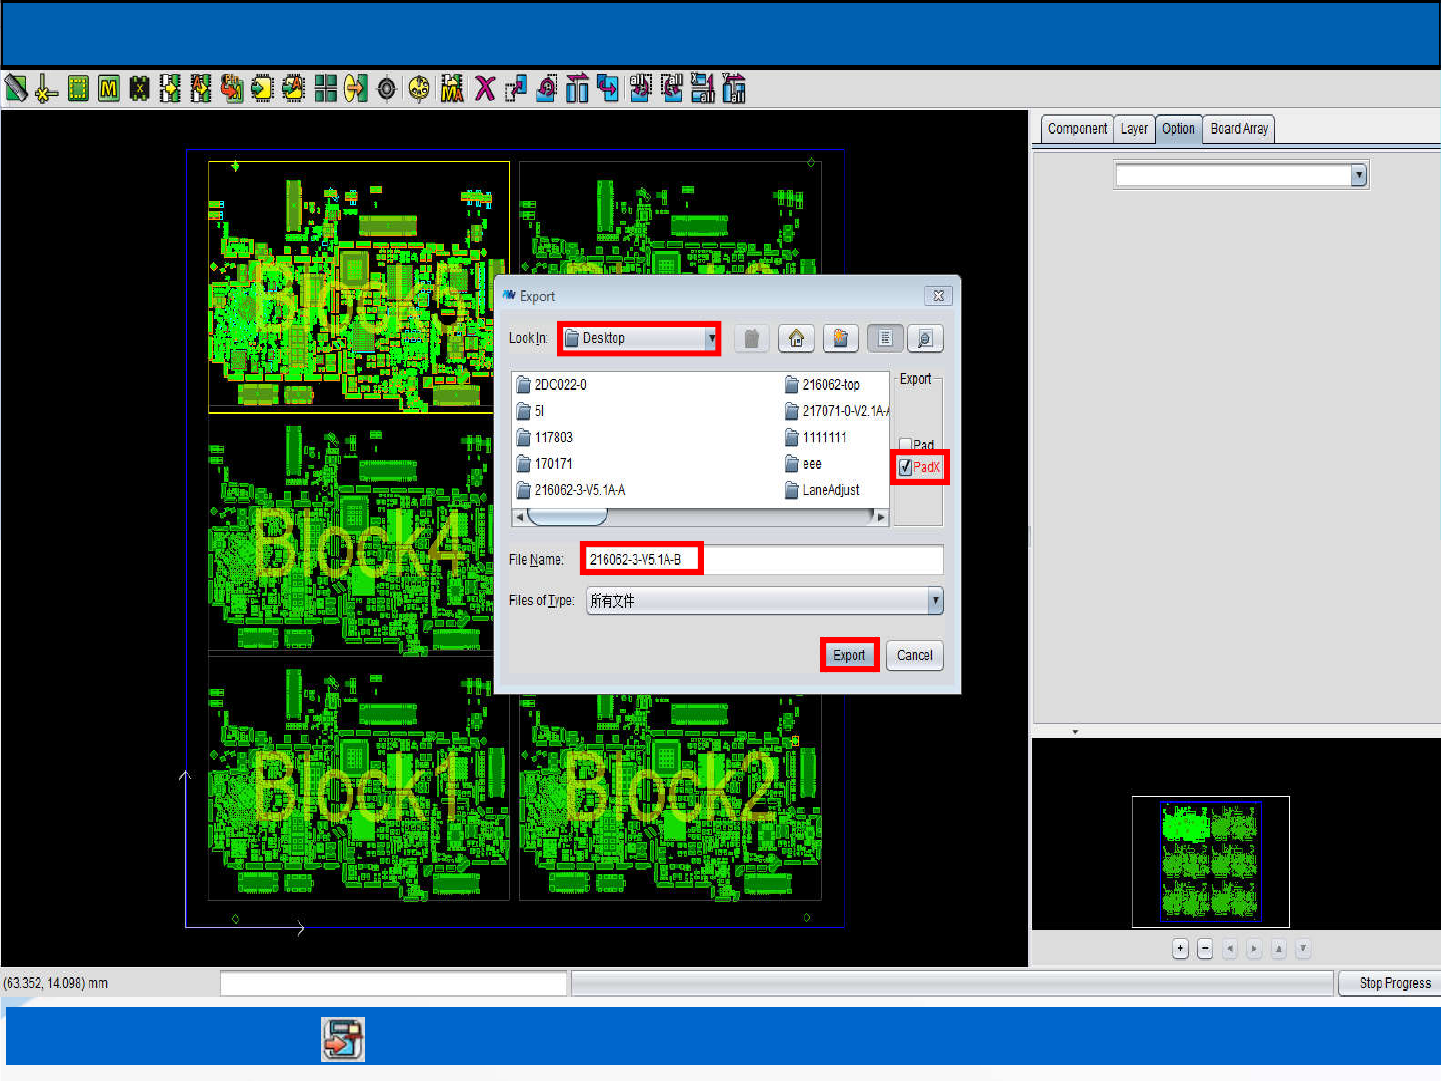Go up one folder level in Export dialog
Screen dimensions: 1441x1081
tap(752, 339)
